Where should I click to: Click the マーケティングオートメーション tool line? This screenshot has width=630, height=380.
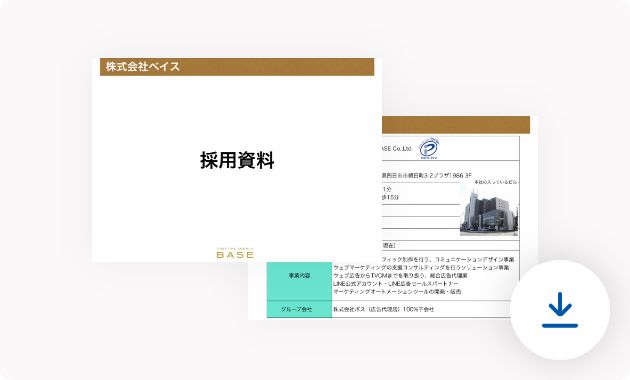(397, 292)
